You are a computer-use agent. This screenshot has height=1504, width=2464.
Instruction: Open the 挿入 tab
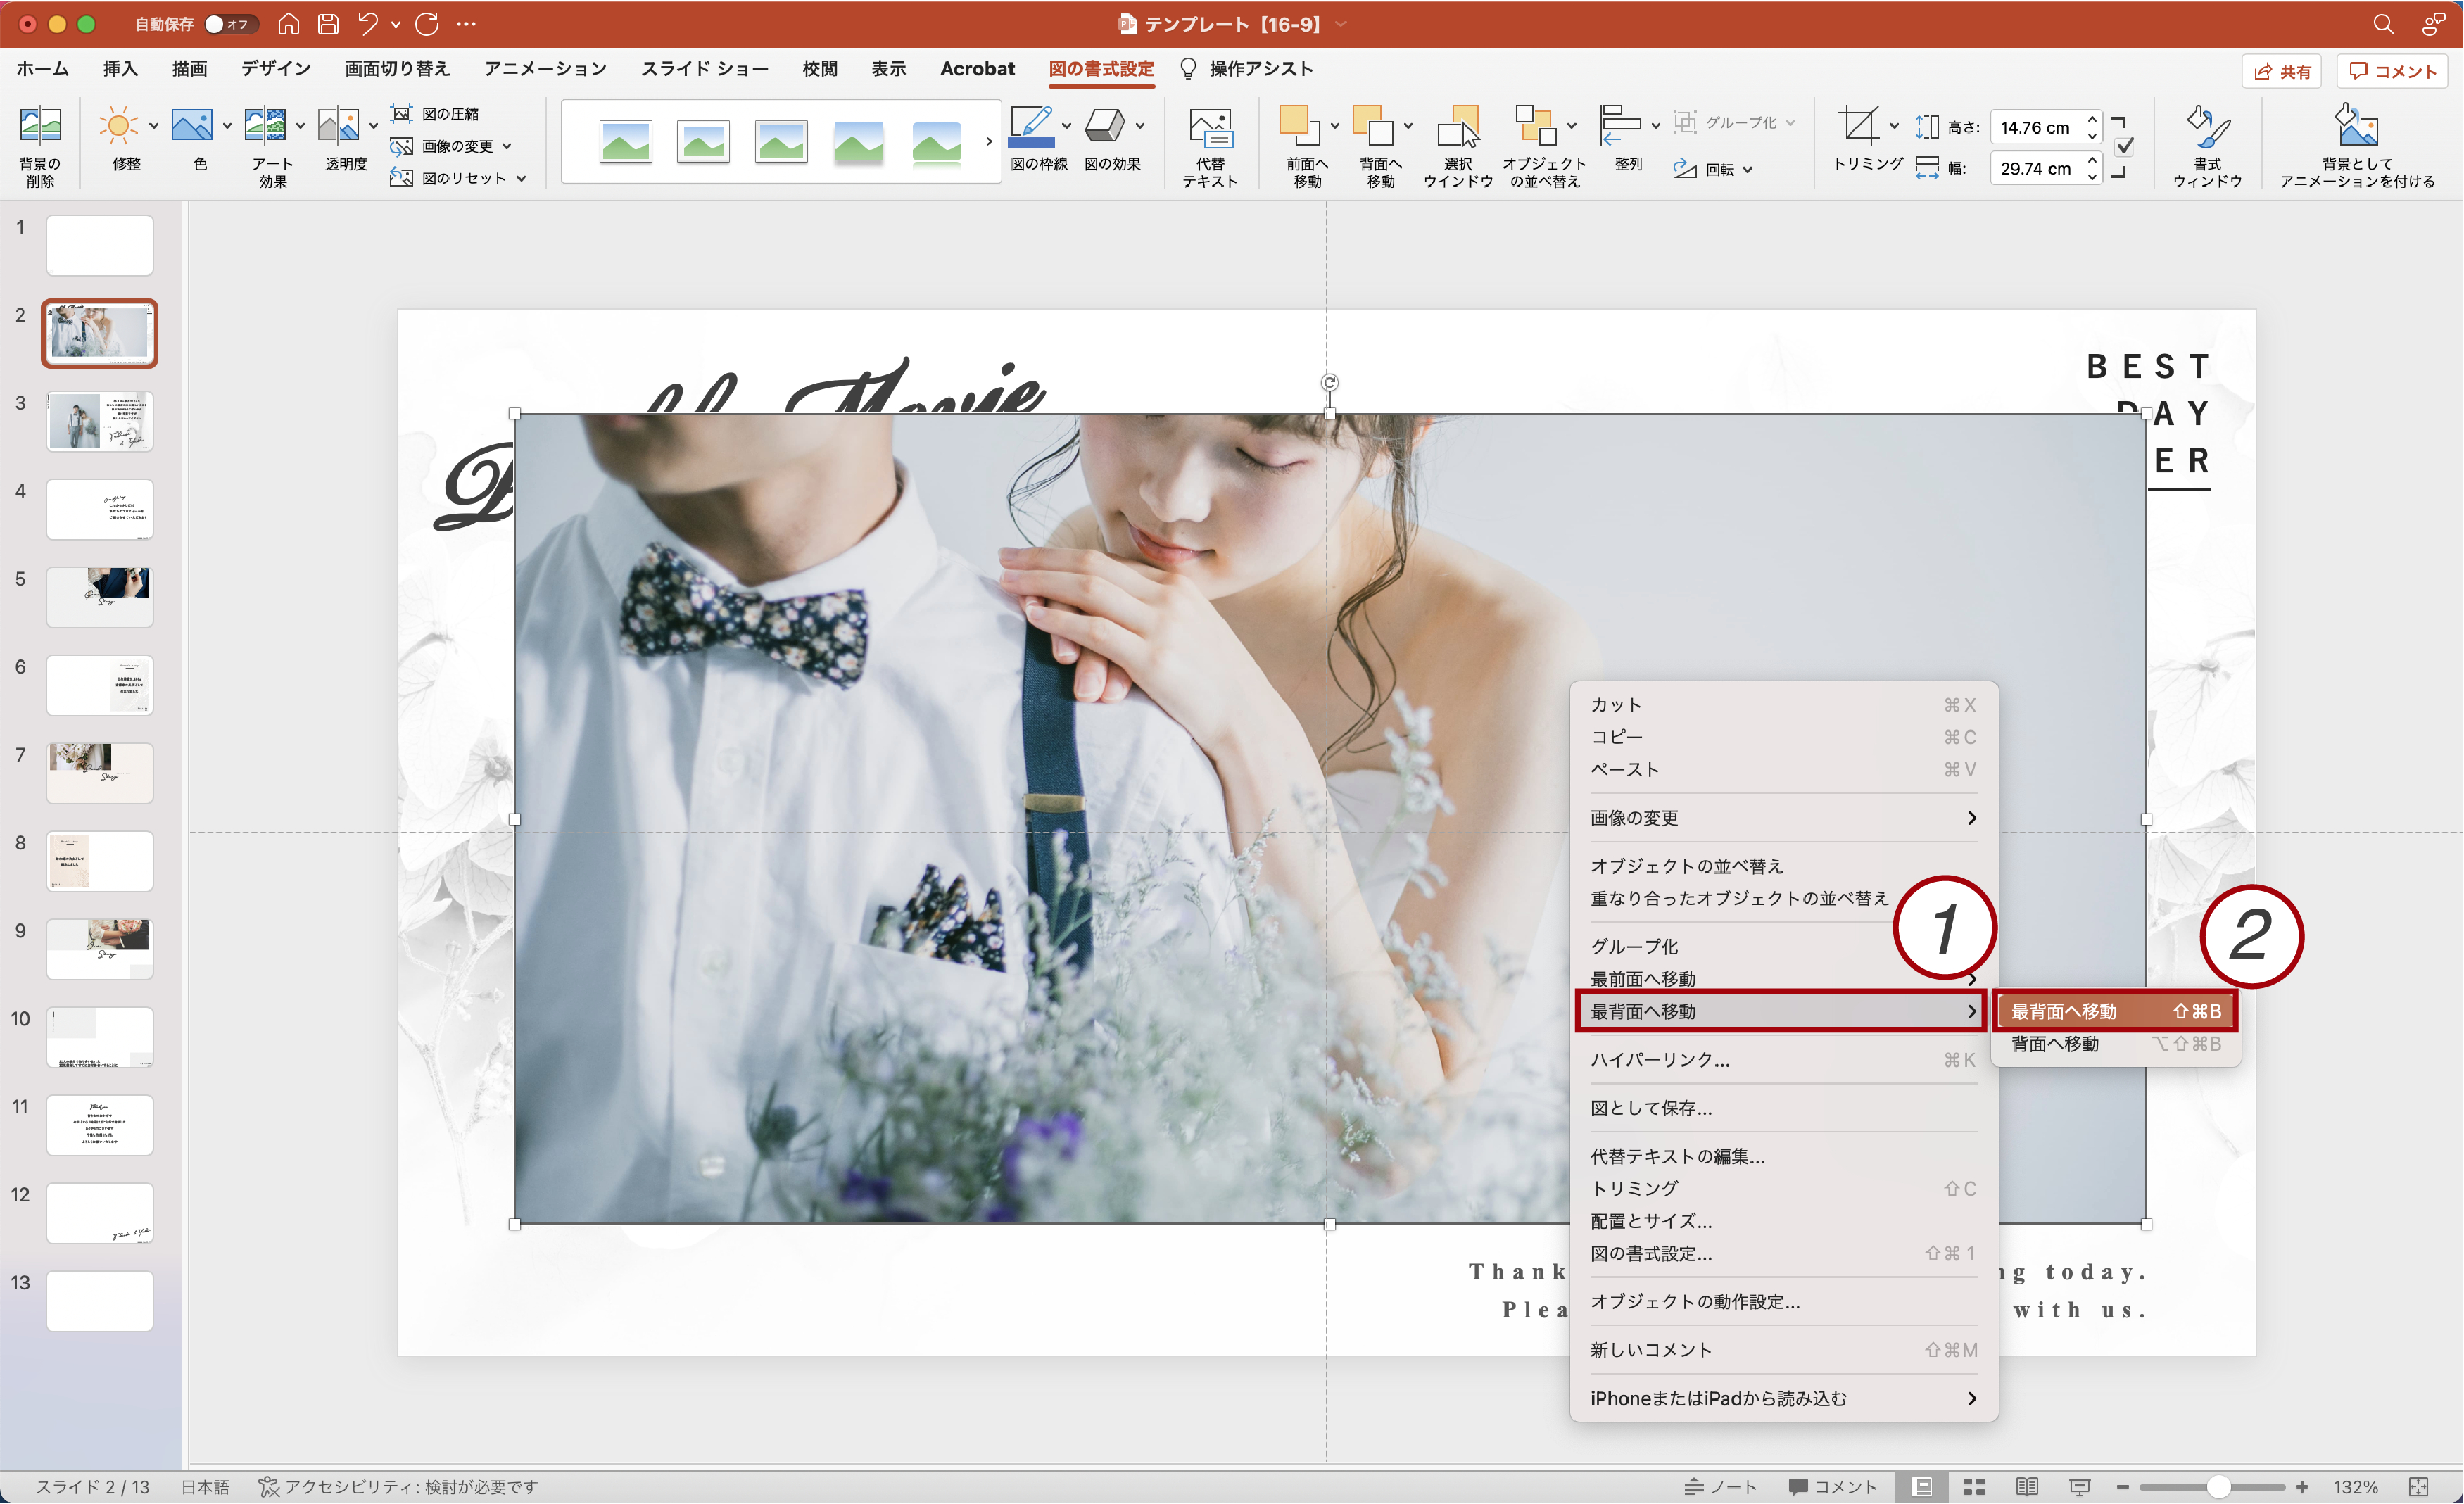(120, 68)
